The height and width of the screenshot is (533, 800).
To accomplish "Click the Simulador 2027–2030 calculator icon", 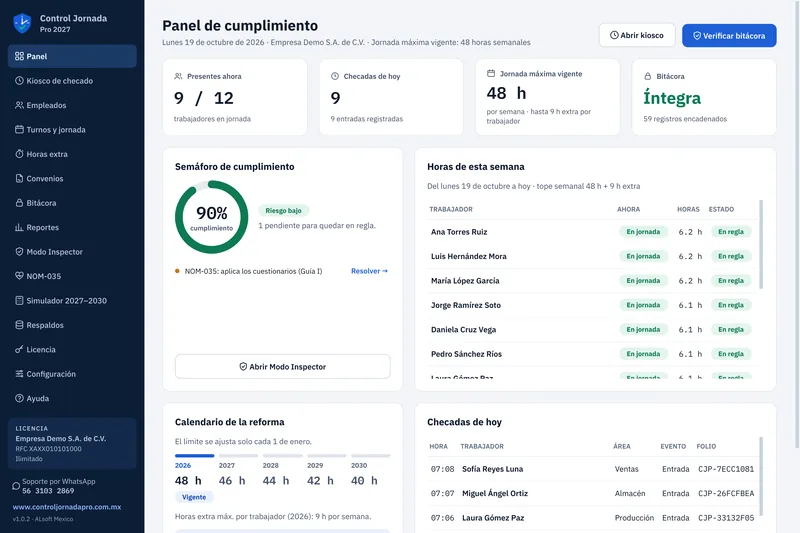I will (19, 300).
